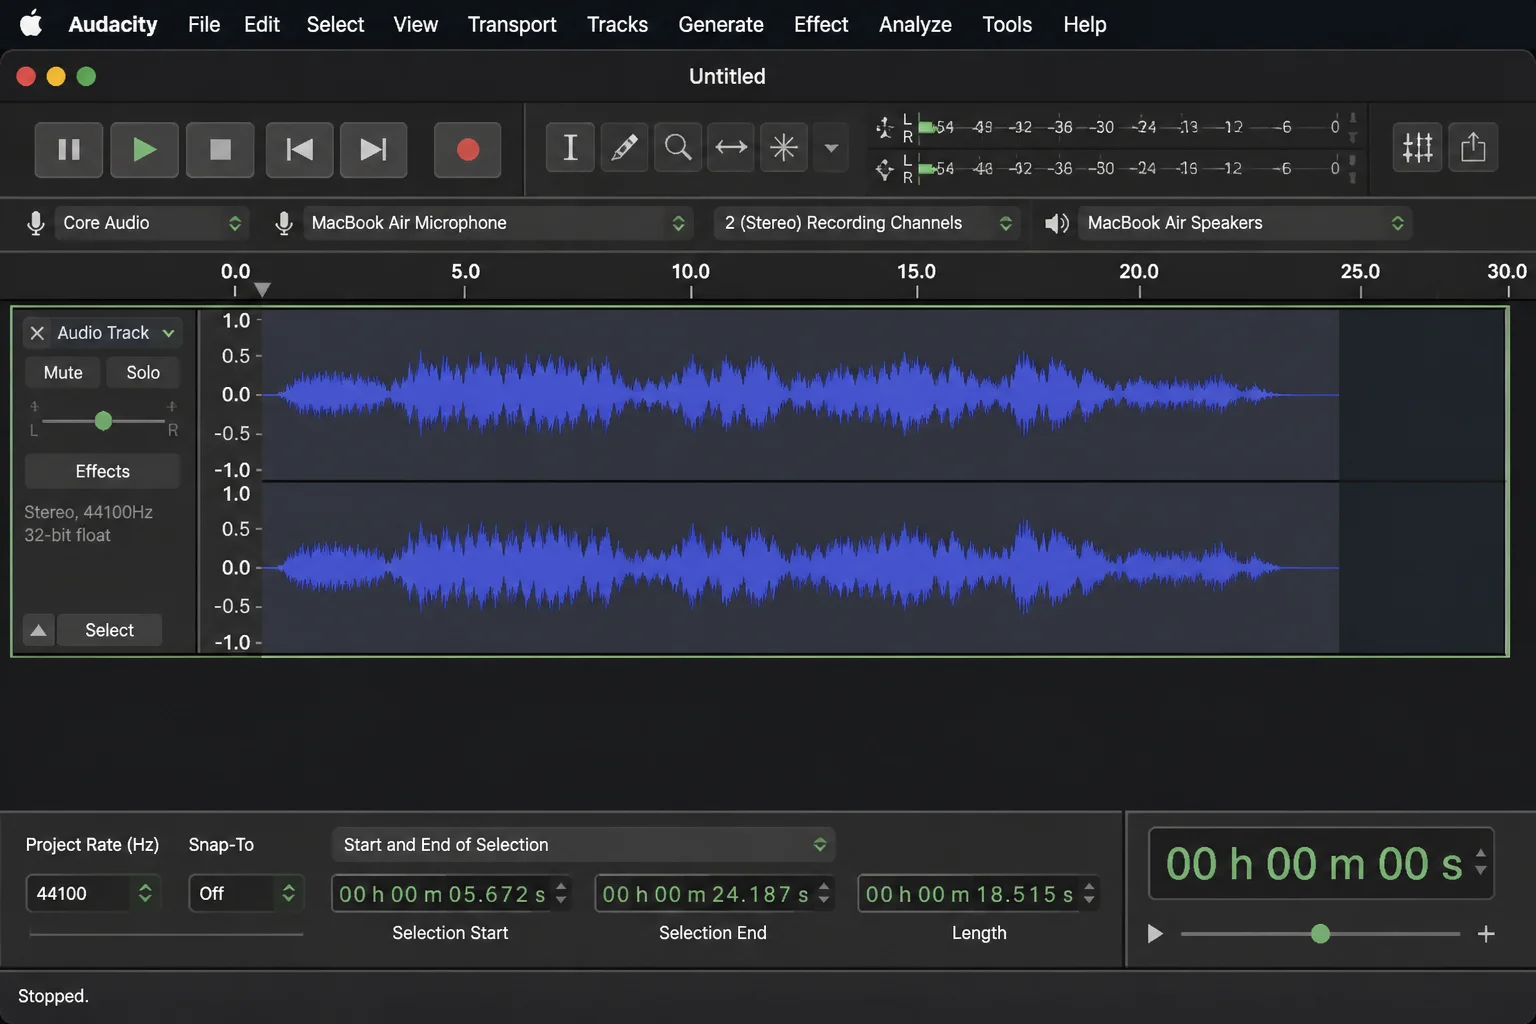Screen dimensions: 1536x1024
Task: Click the recording meter microphone icon
Action: click(885, 127)
